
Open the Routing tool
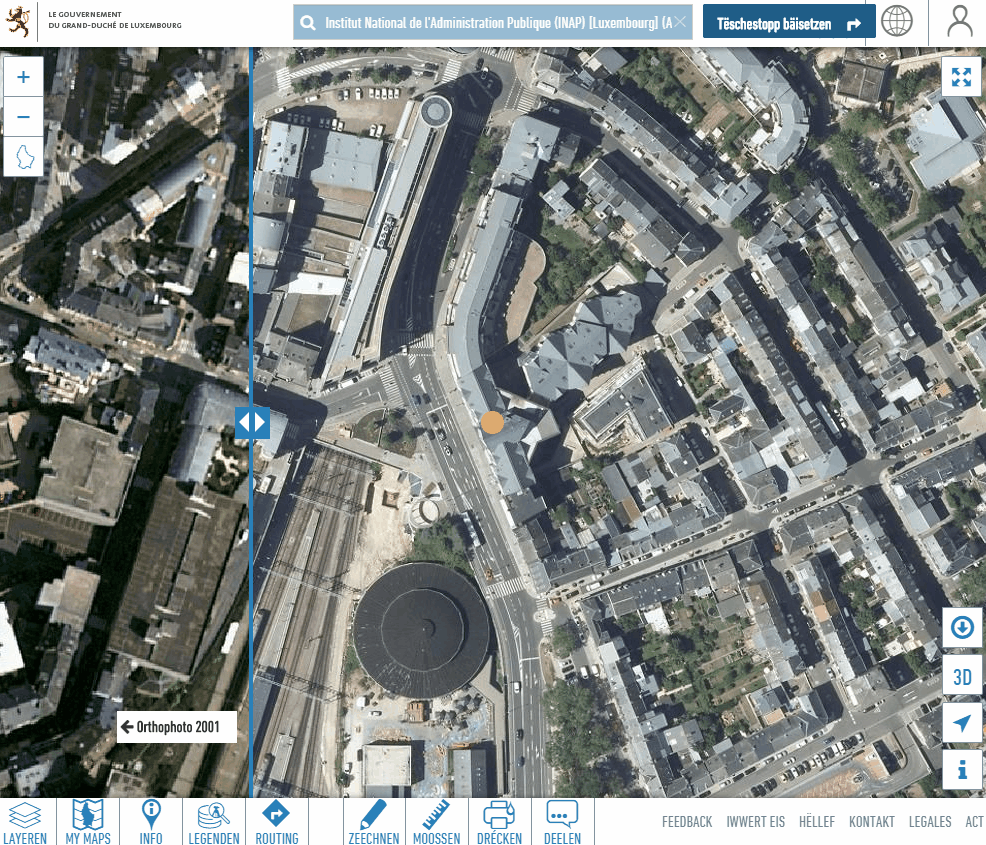pos(275,822)
